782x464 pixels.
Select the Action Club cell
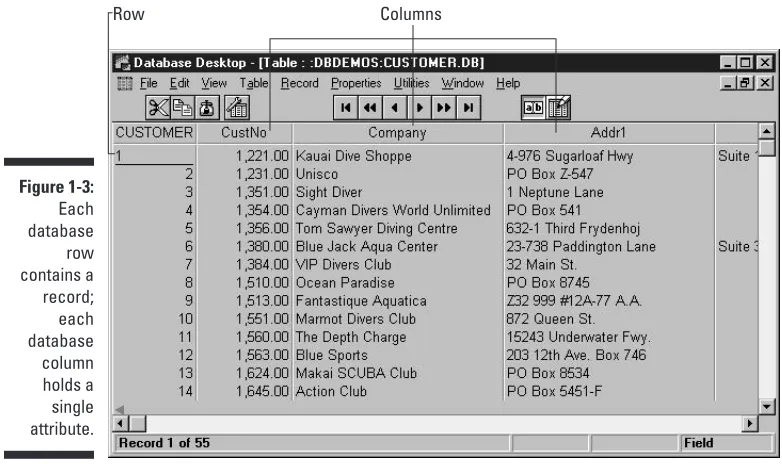click(x=398, y=391)
